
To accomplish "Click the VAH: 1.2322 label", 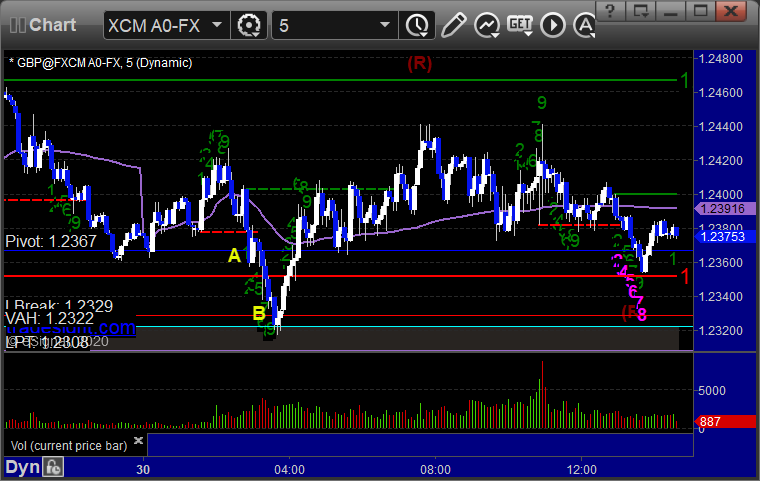I will click(49, 318).
